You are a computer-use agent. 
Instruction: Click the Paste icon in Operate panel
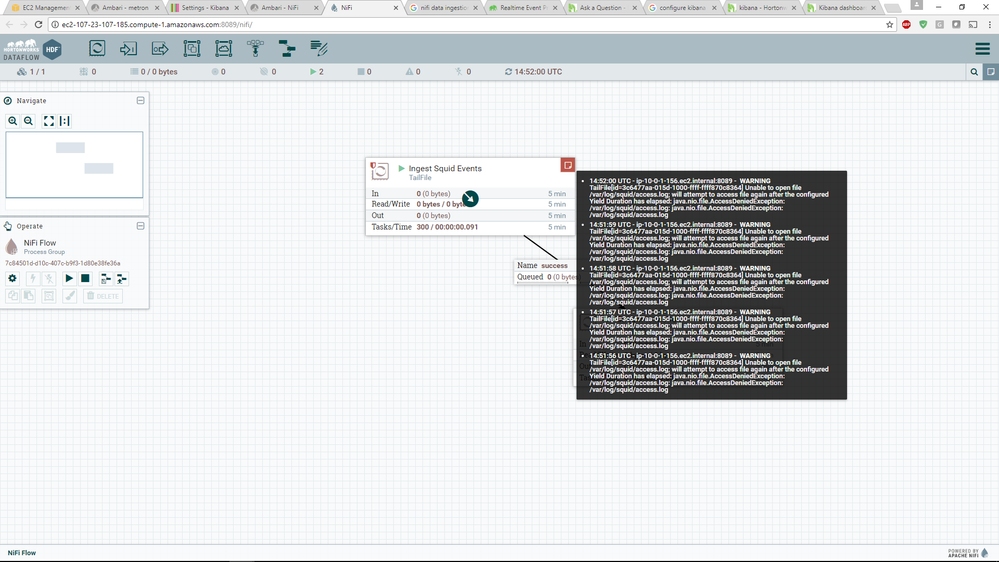tap(29, 296)
